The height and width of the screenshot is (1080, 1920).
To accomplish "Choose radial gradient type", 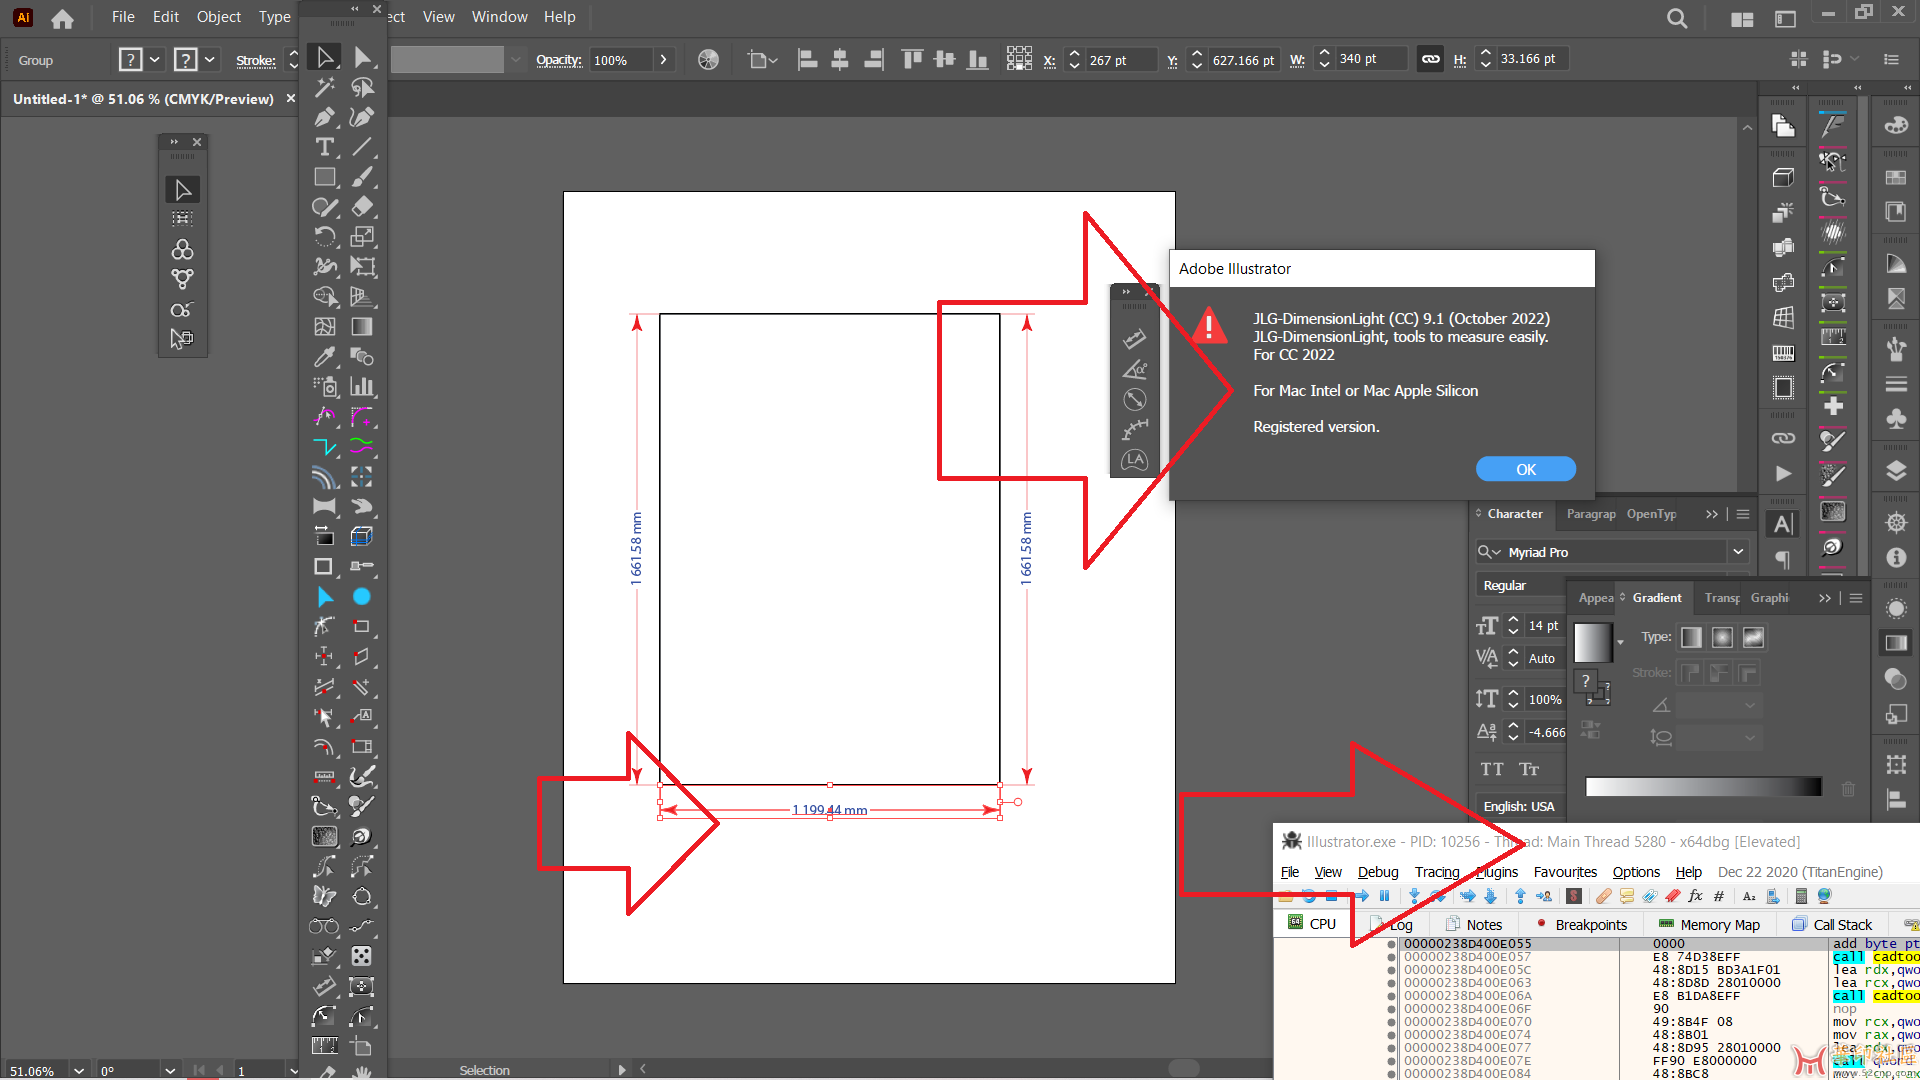I will 1722,637.
